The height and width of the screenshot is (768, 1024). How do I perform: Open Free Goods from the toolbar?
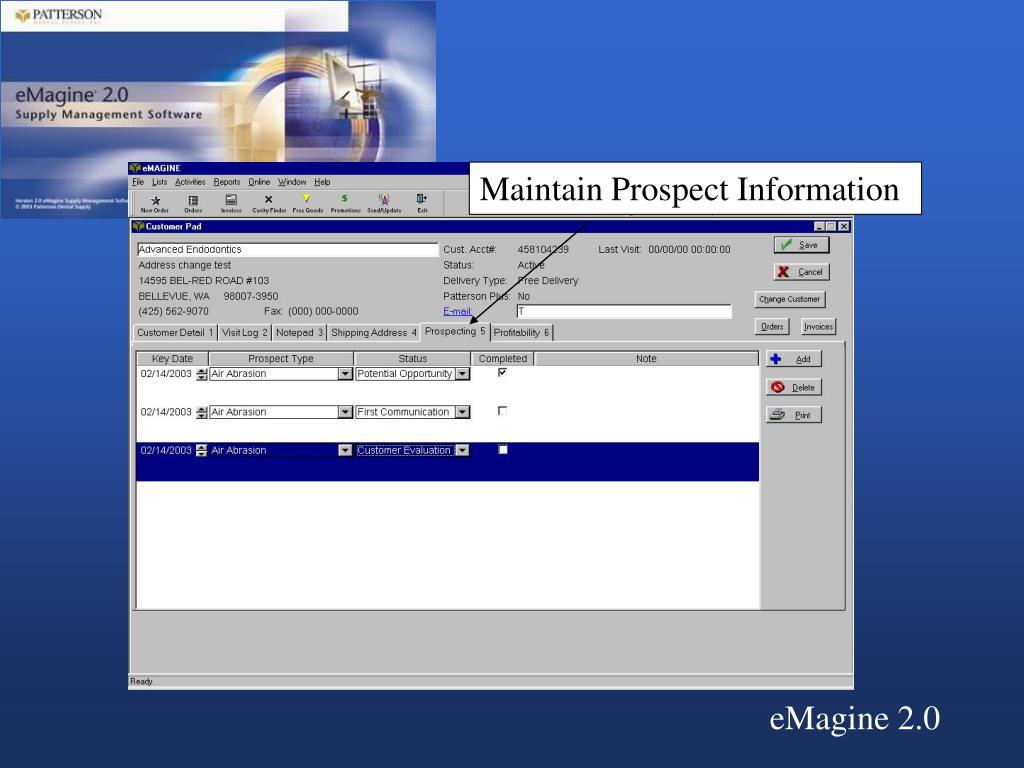[x=307, y=204]
